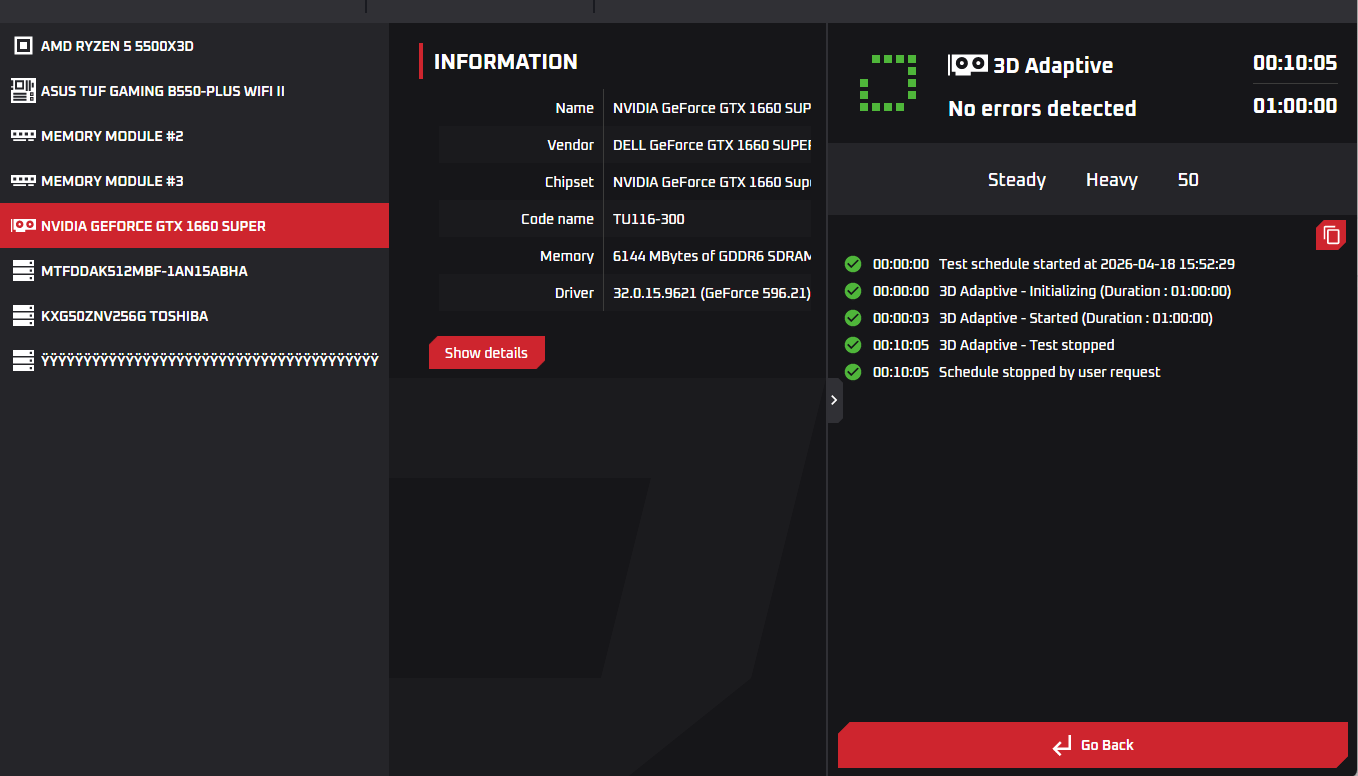Image resolution: width=1358 pixels, height=776 pixels.
Task: Click the elapsed time '00:10:05' at top right
Action: coord(1295,63)
